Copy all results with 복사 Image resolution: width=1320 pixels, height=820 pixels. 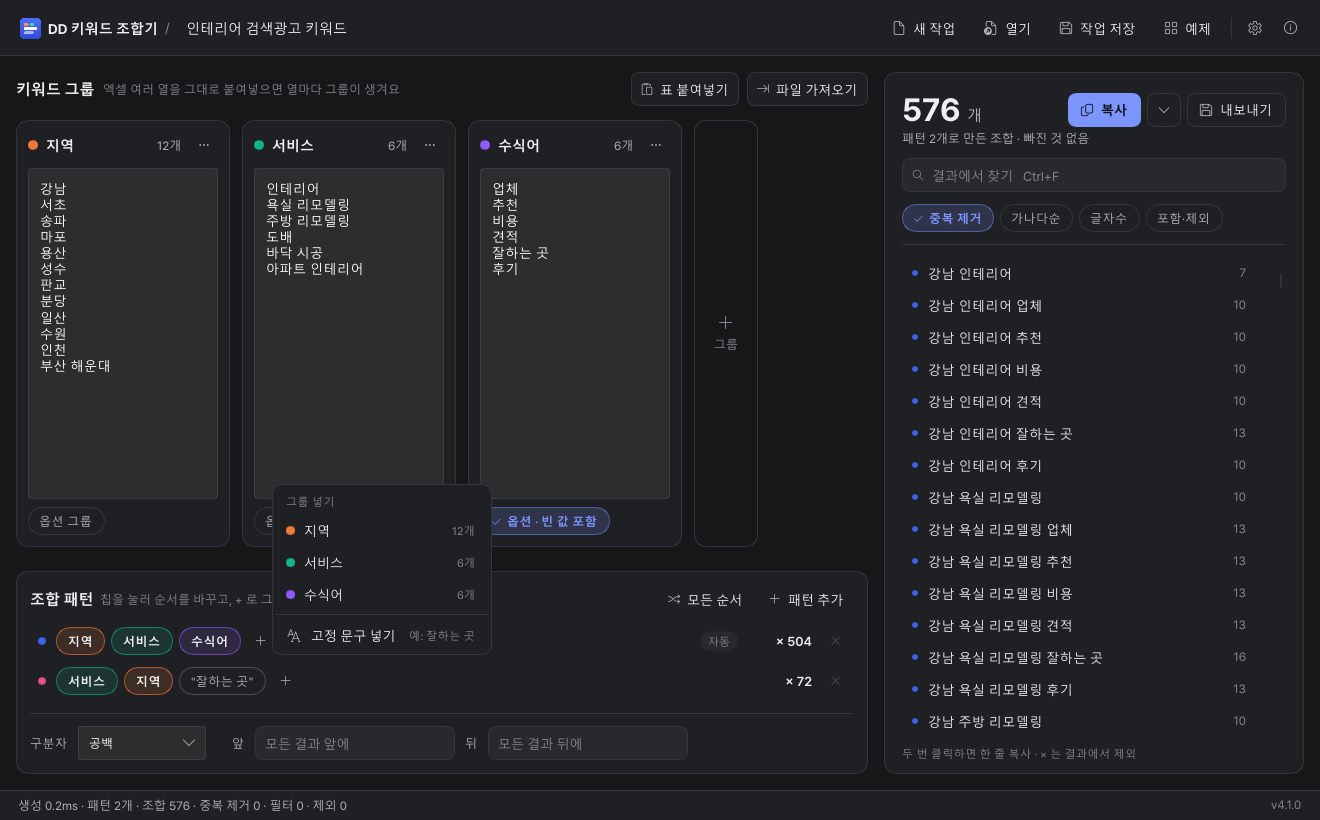[1104, 110]
